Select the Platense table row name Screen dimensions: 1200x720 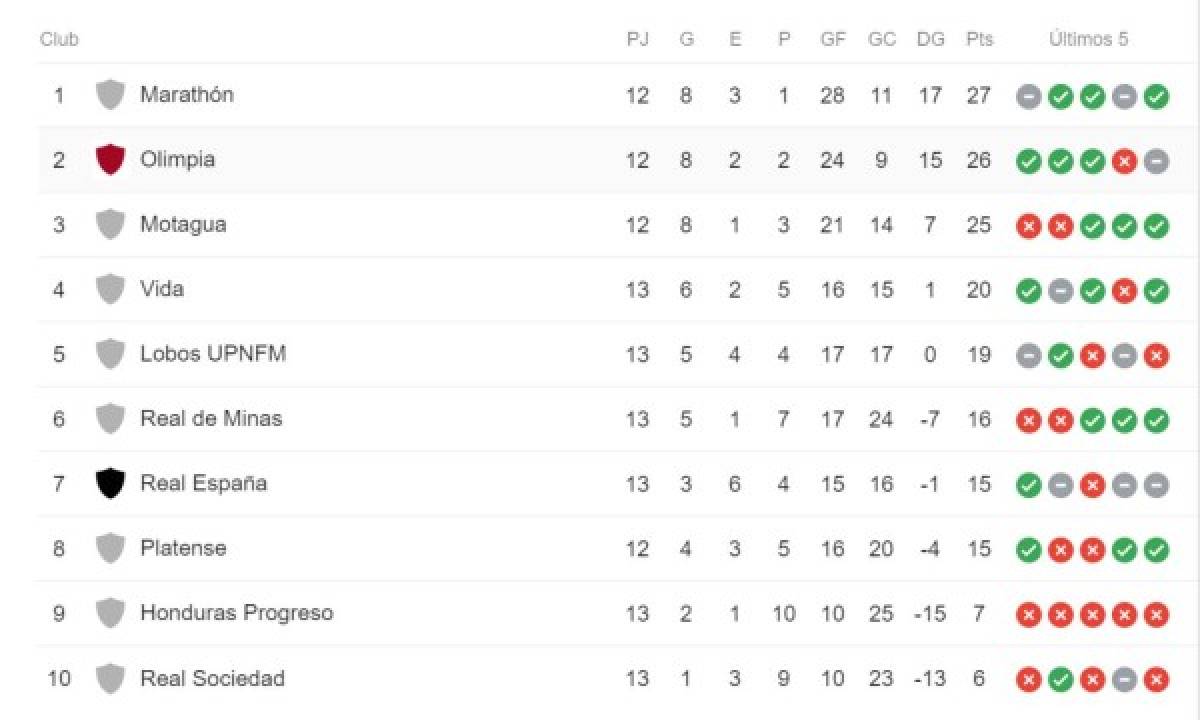pos(183,548)
